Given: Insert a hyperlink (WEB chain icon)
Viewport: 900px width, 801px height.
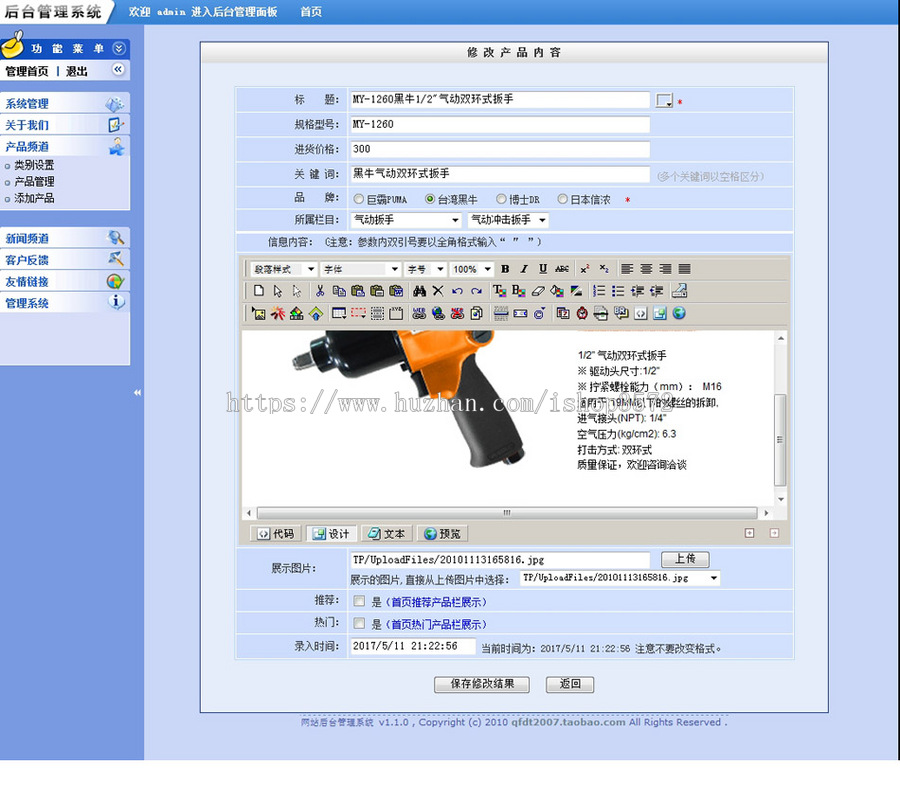Looking at the screenshot, I should (419, 313).
